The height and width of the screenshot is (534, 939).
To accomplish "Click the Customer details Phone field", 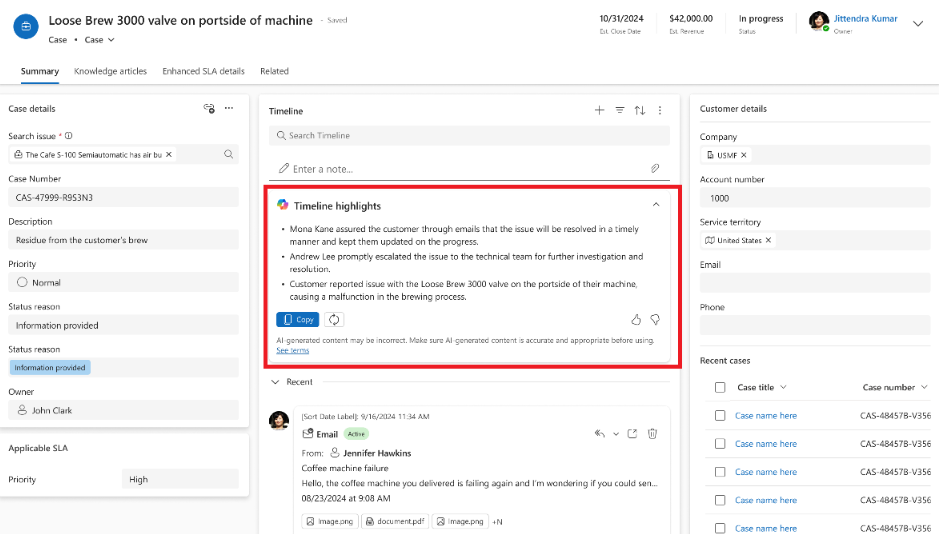I will coord(815,325).
